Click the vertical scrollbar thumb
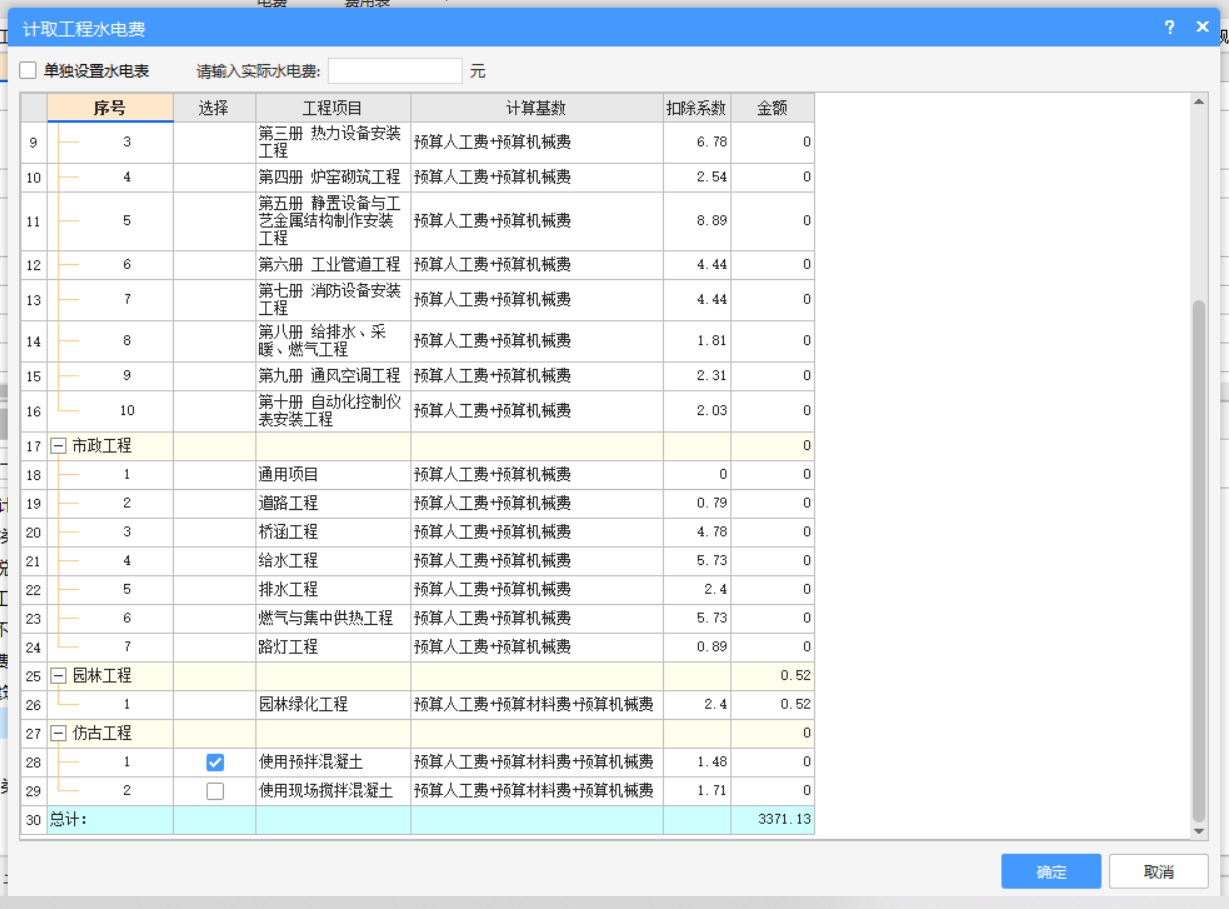 click(x=1199, y=560)
